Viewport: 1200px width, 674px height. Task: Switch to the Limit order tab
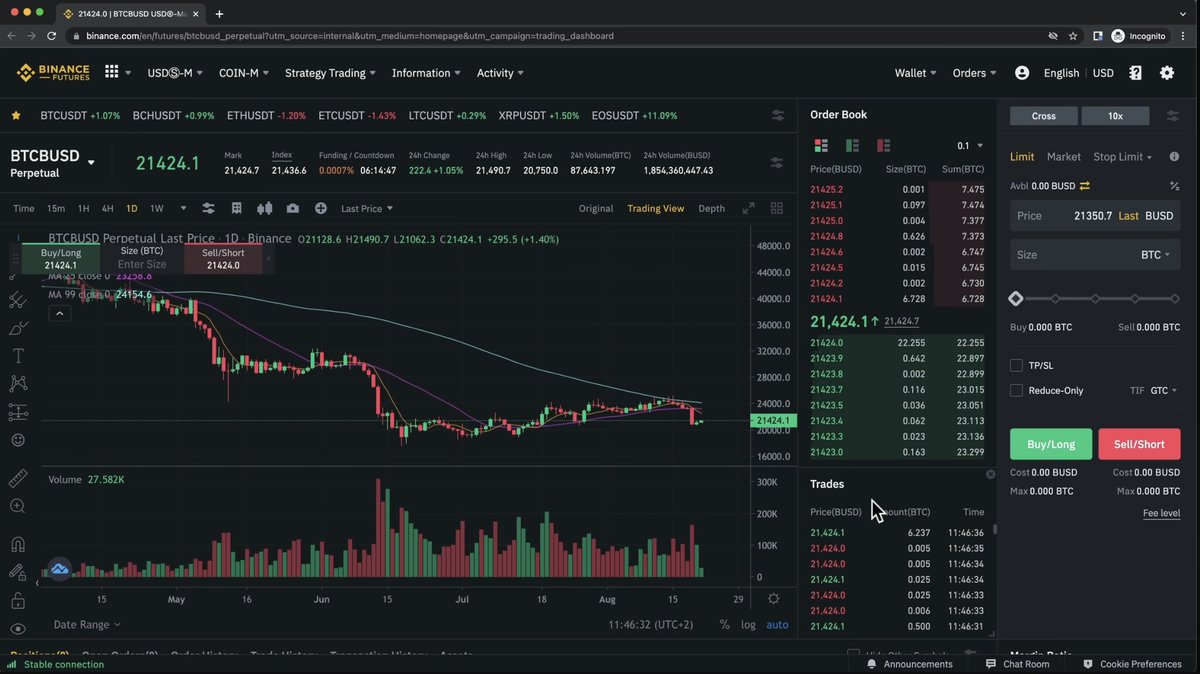tap(1022, 157)
